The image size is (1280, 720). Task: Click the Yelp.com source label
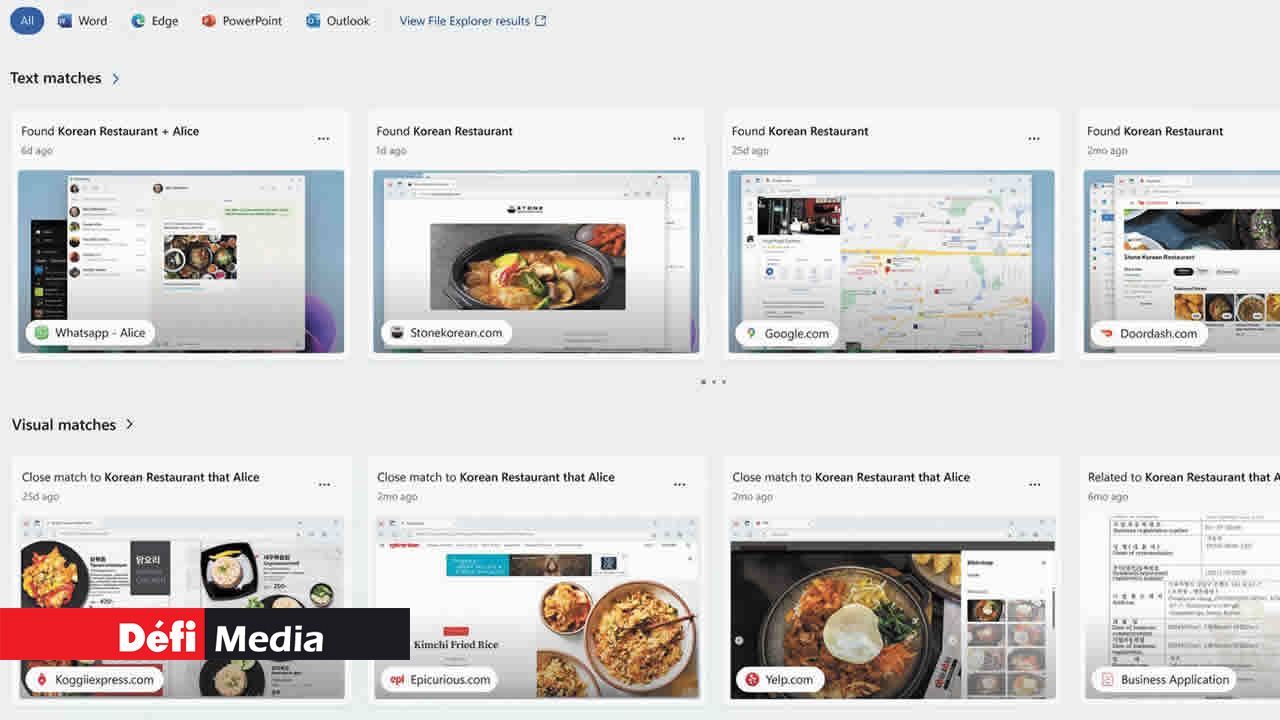coord(778,679)
